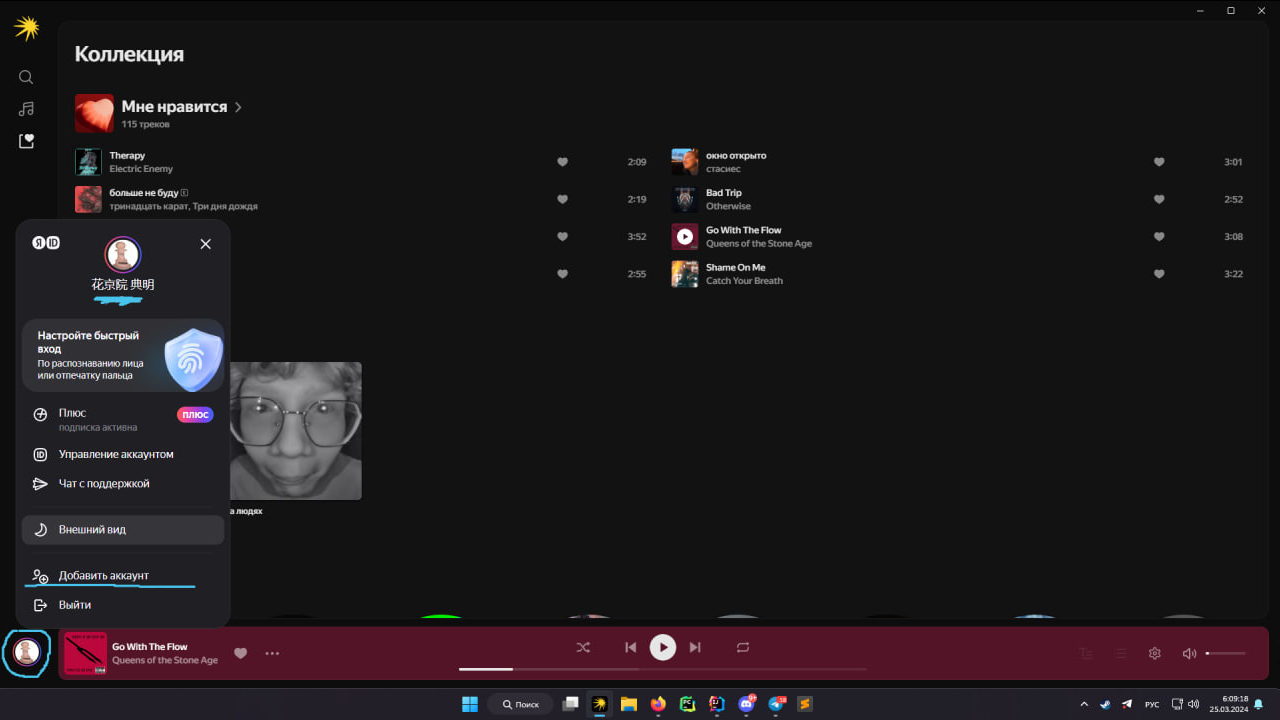Select Внешний вид appearance option
The height and width of the screenshot is (720, 1280).
pos(123,530)
